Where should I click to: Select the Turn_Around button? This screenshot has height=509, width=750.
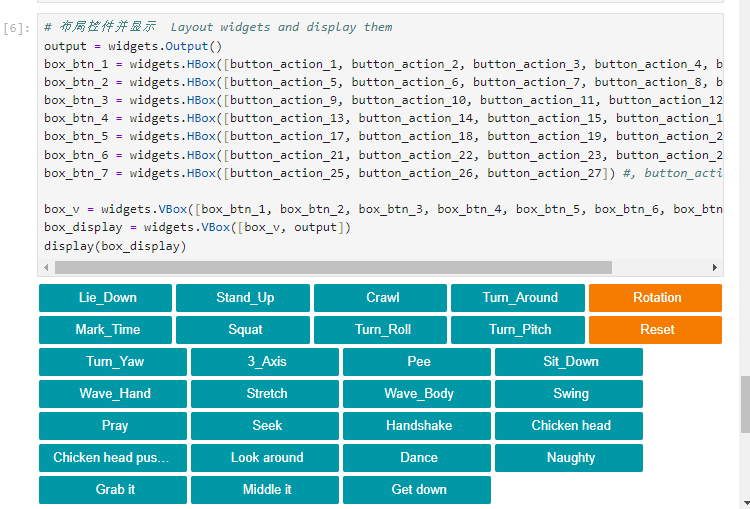click(x=518, y=298)
